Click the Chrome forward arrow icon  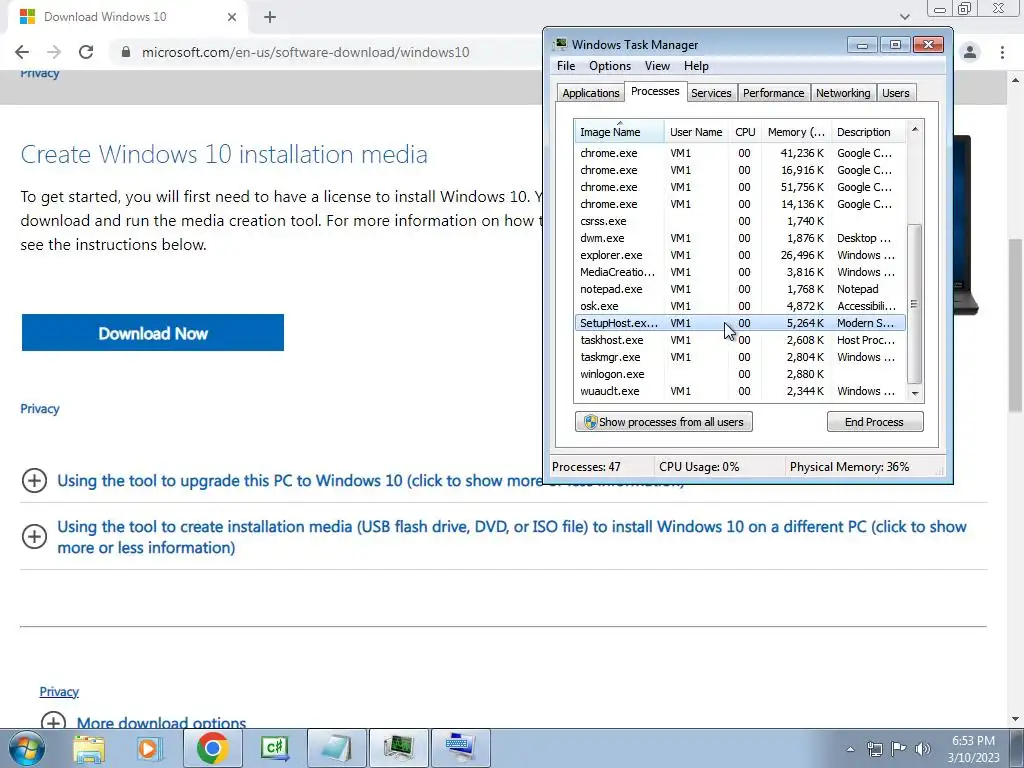(54, 52)
